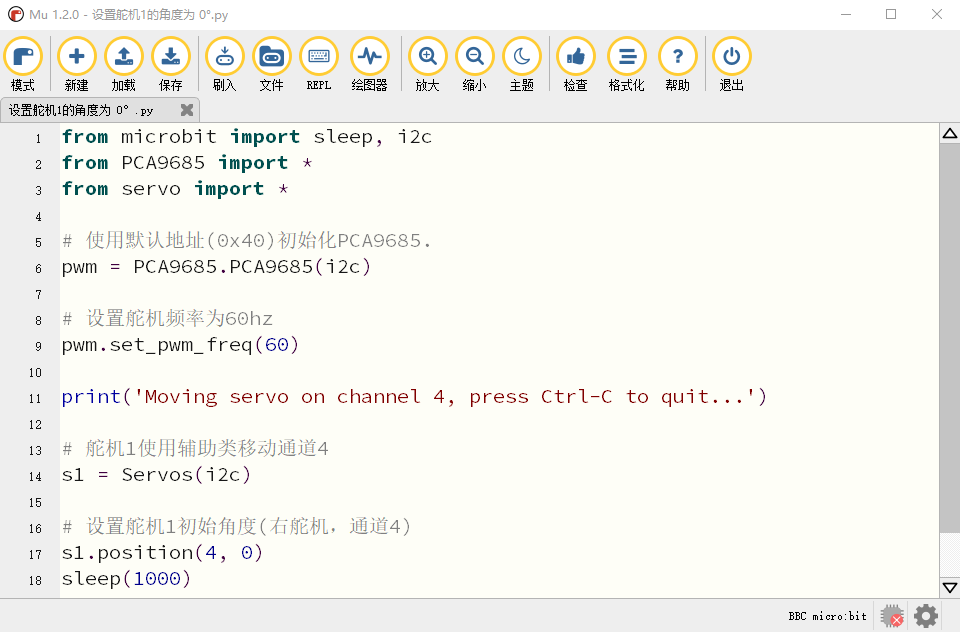
Task: Zoom in with 放大
Action: (427, 64)
